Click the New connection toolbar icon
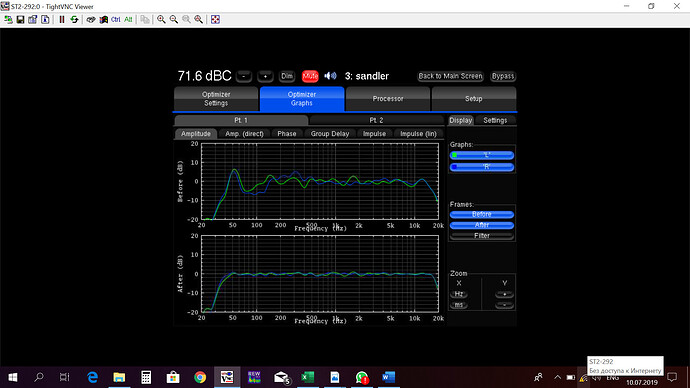This screenshot has width=690, height=388. pos(8,19)
